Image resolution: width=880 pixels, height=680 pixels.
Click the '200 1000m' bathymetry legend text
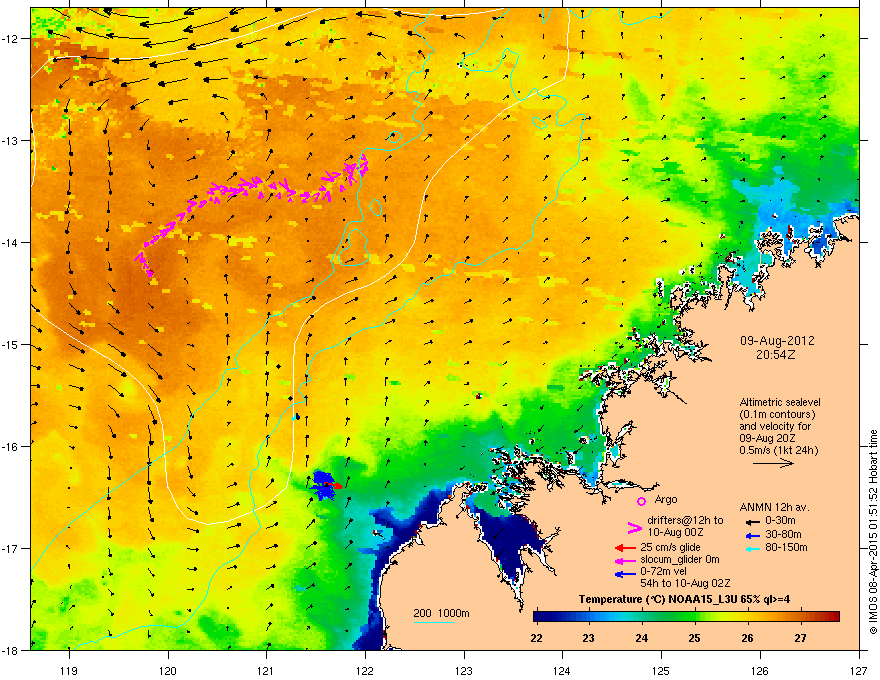(441, 613)
